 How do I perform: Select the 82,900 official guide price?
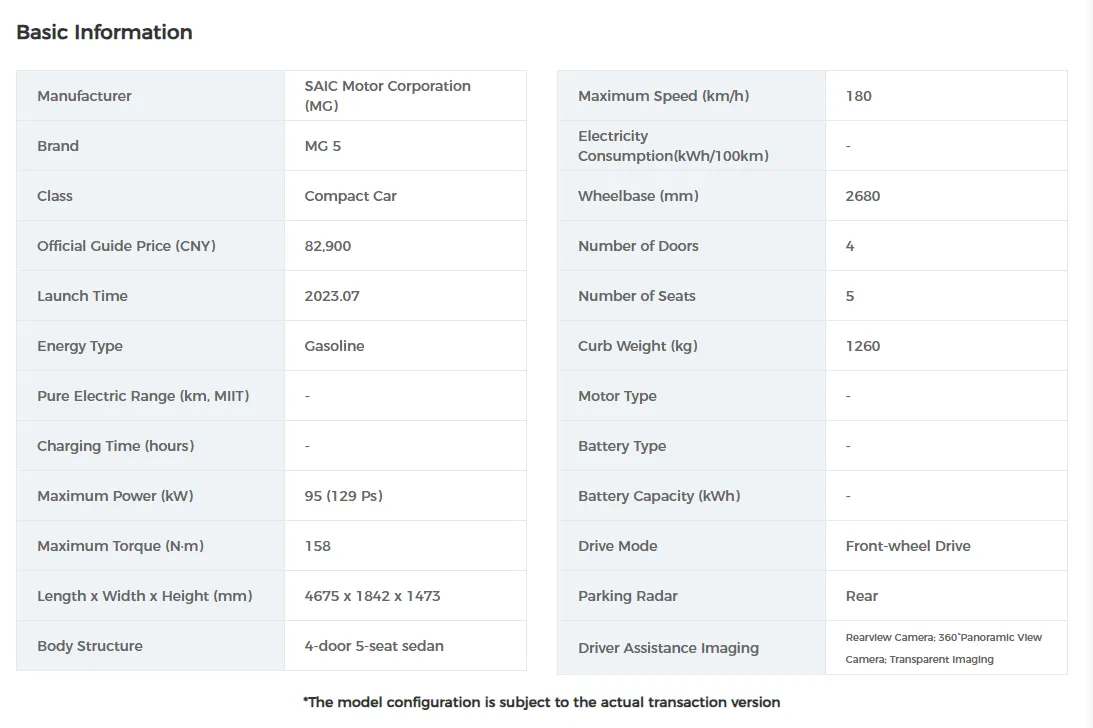click(x=328, y=246)
